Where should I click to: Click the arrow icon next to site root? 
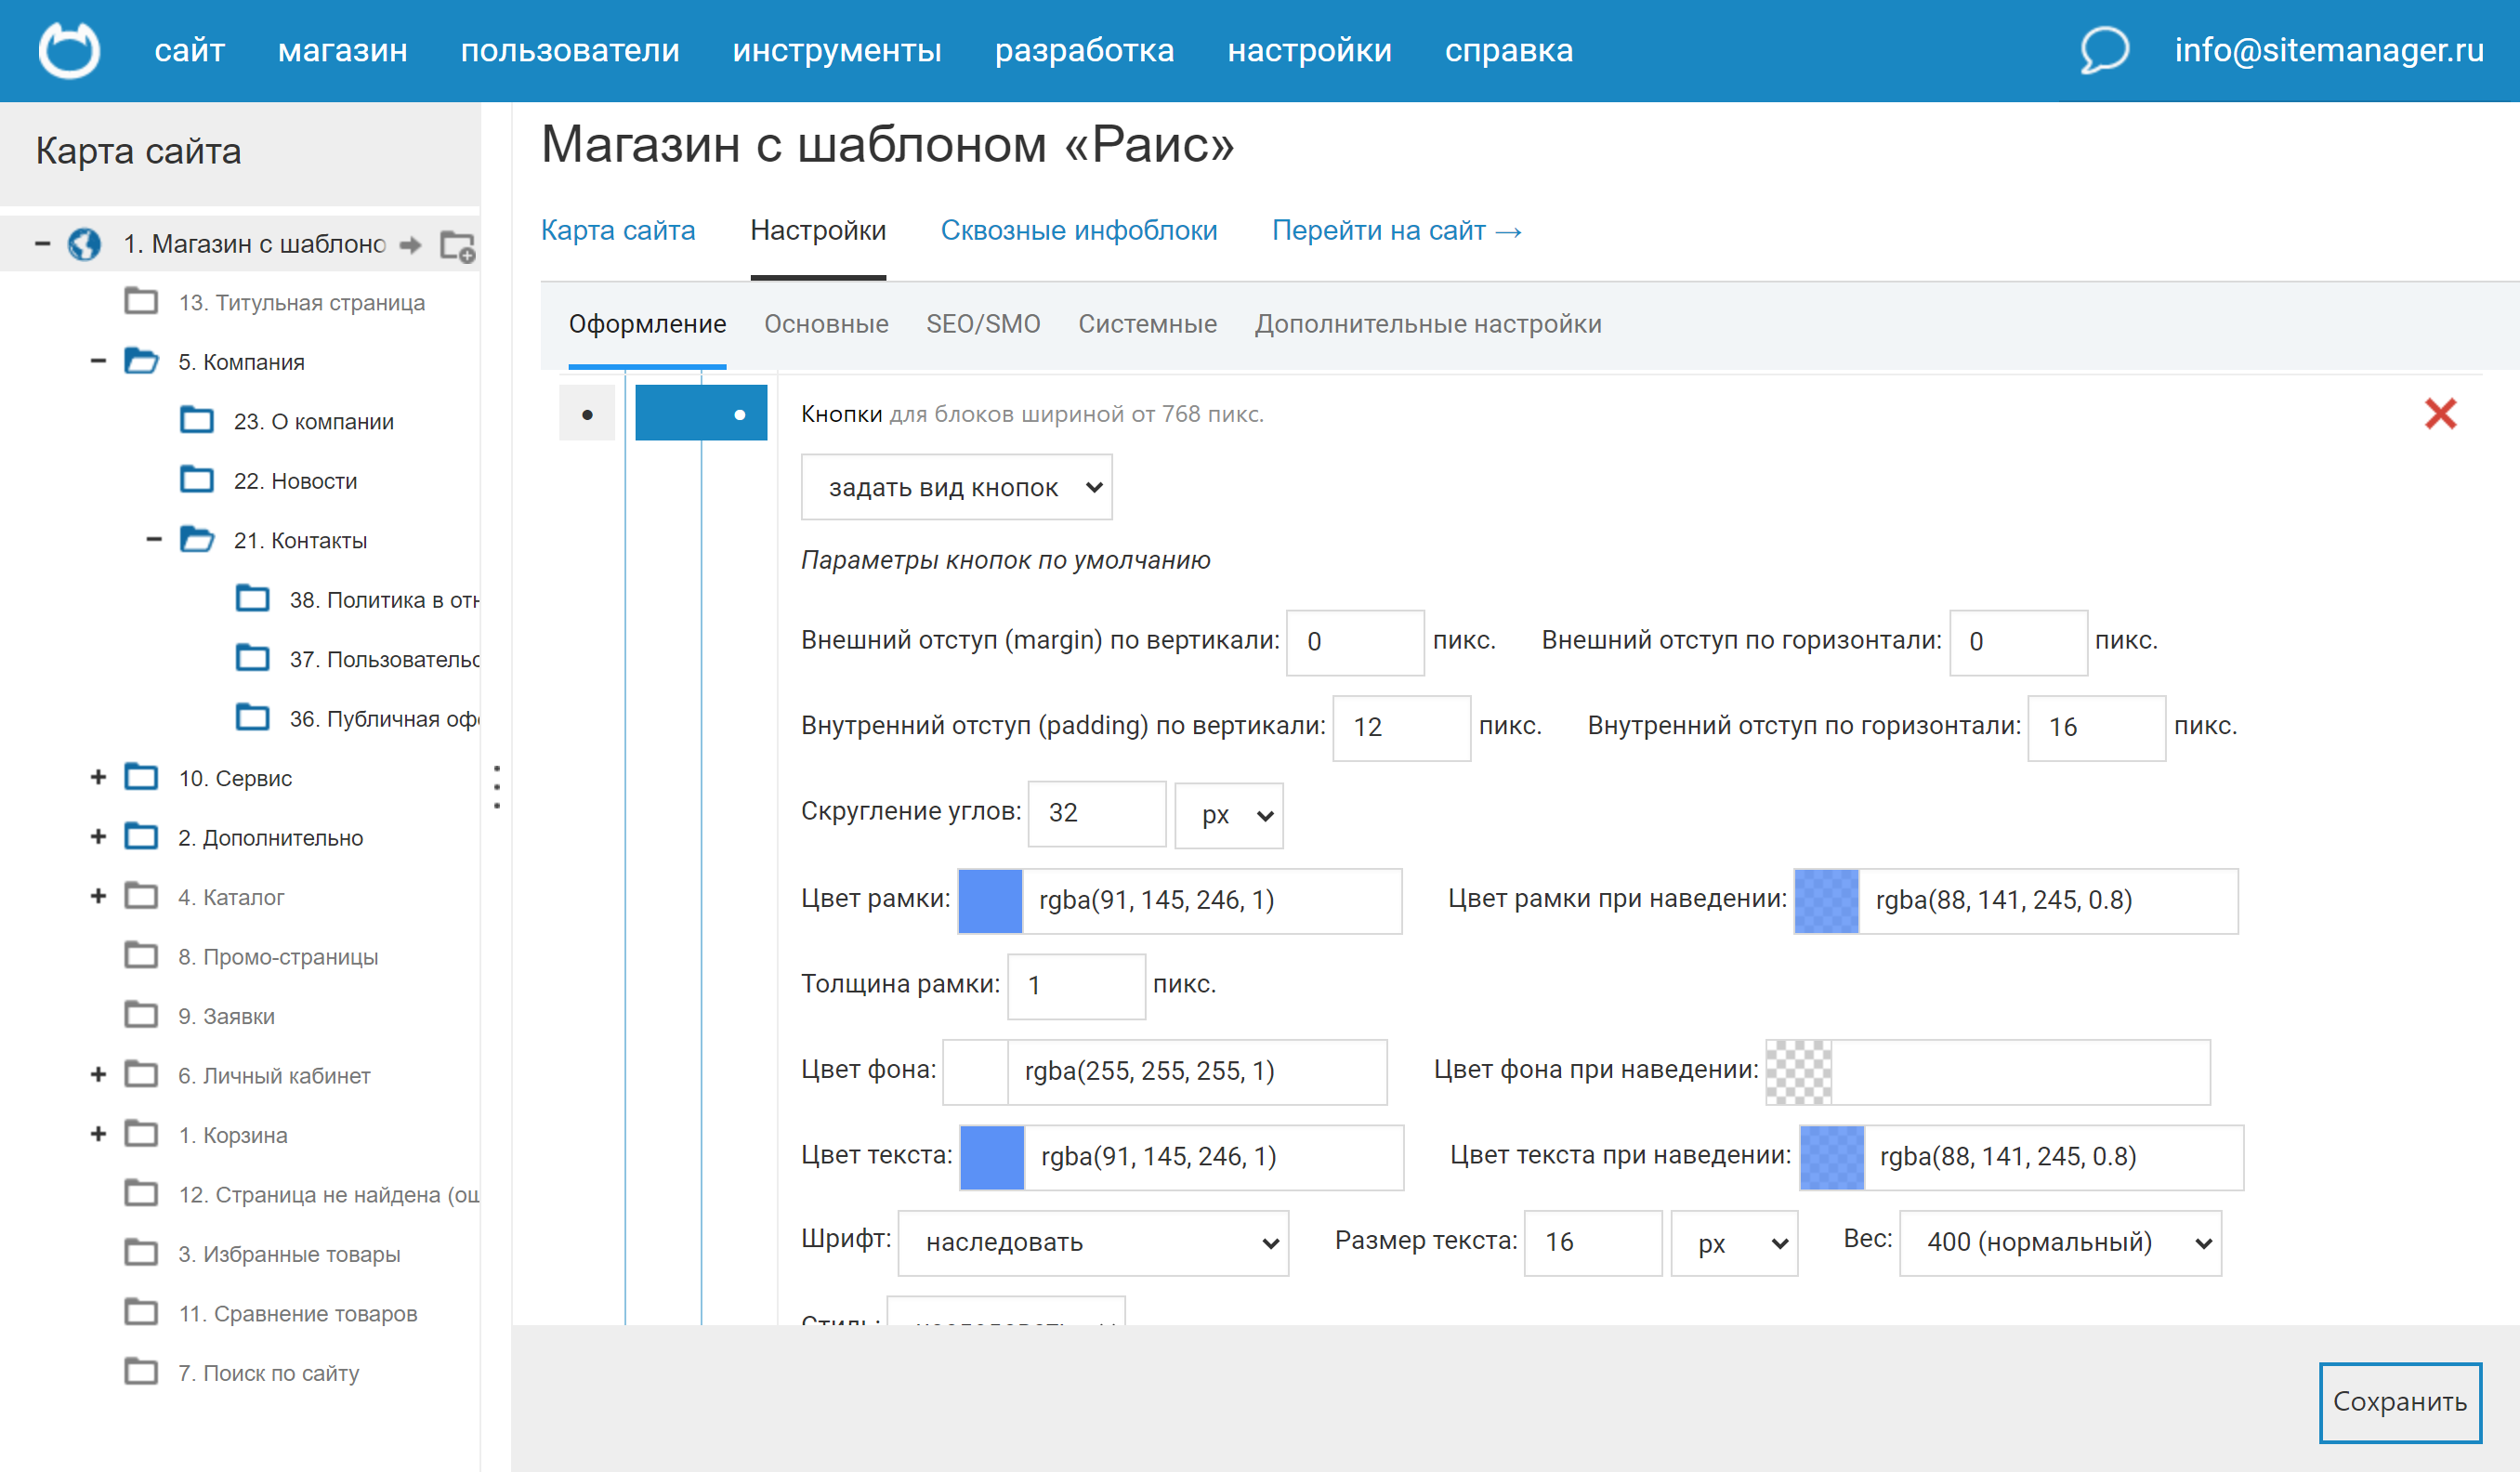tap(410, 245)
